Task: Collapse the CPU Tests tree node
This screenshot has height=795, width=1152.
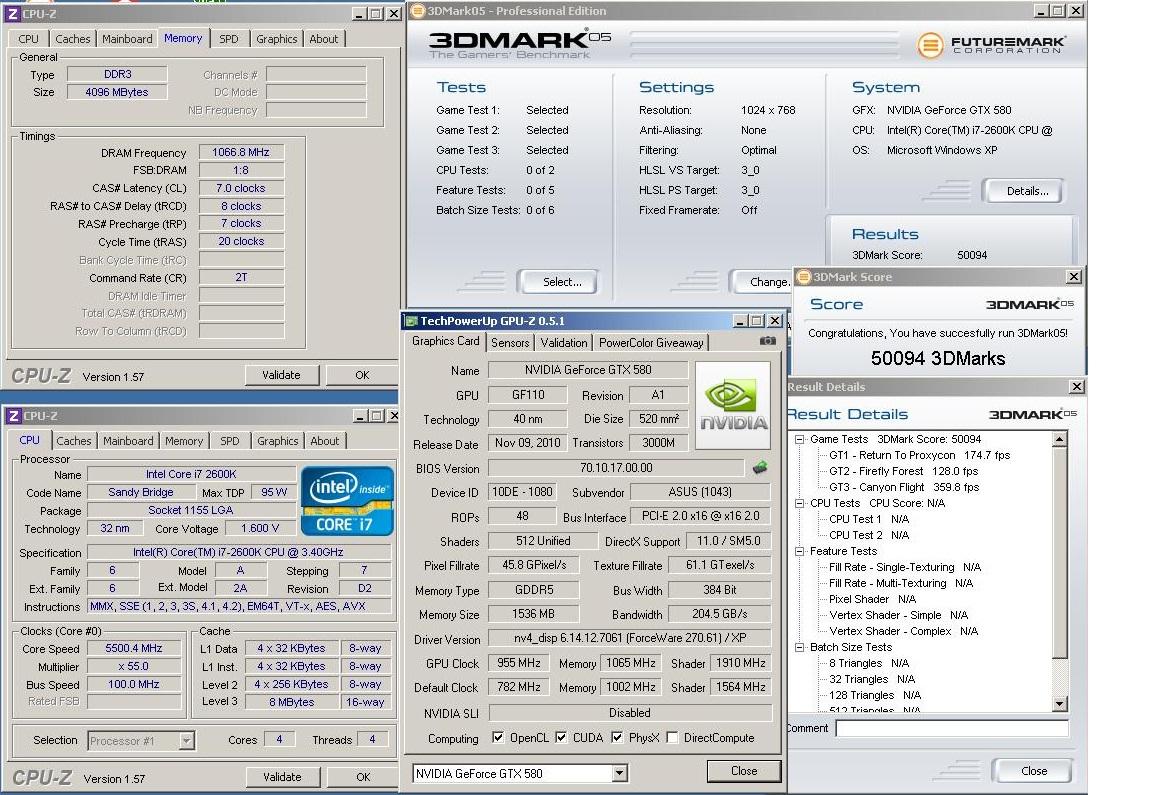Action: point(799,503)
